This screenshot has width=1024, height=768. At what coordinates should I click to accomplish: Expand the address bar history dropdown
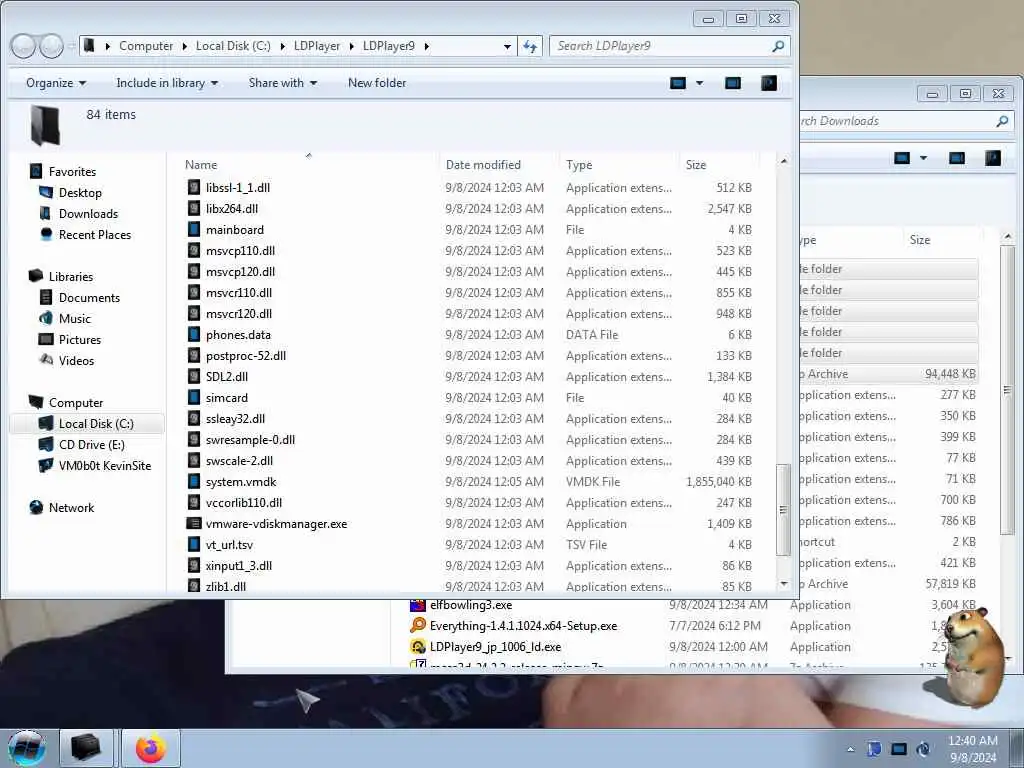coord(507,46)
